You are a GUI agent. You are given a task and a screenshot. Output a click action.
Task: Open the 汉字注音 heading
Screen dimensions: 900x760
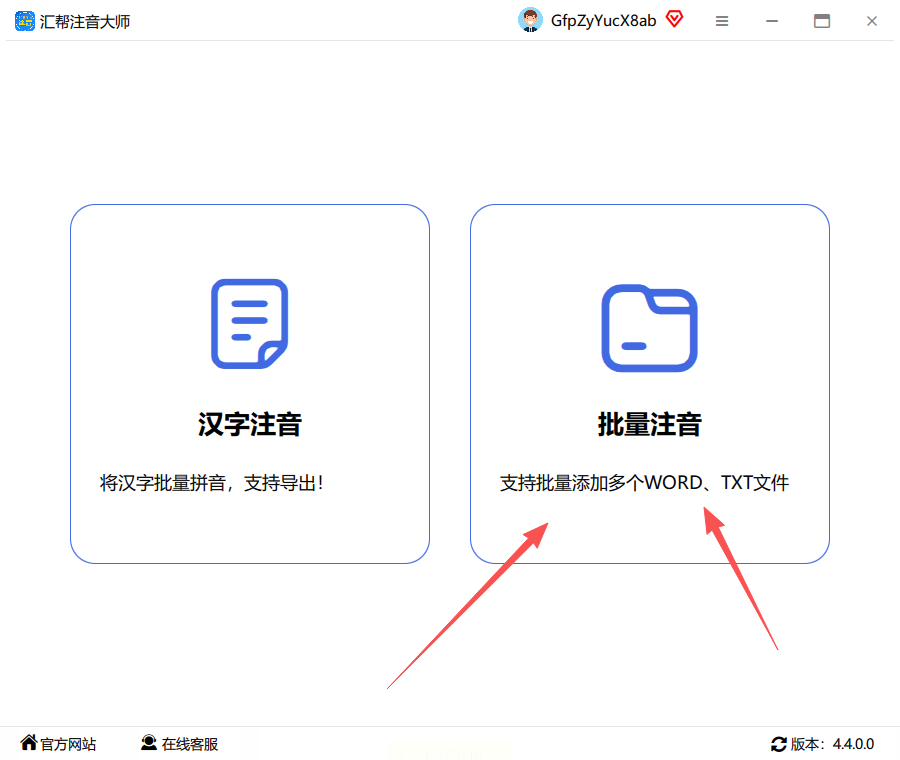coord(250,424)
